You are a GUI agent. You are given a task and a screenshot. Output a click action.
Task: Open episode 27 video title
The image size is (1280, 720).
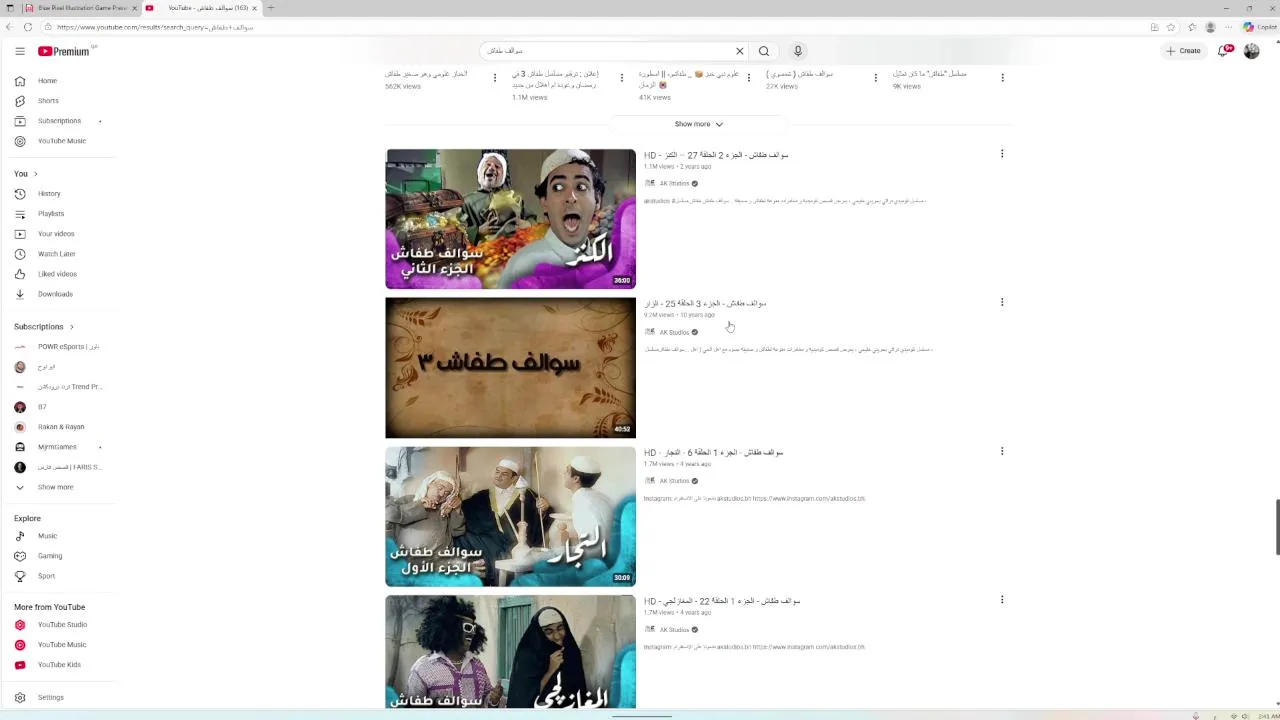716,155
